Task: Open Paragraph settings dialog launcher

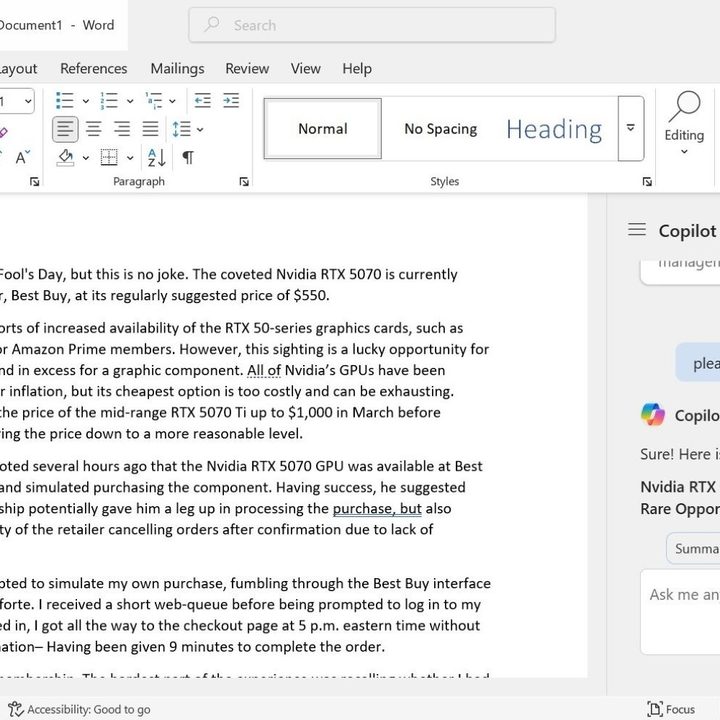Action: click(x=244, y=182)
